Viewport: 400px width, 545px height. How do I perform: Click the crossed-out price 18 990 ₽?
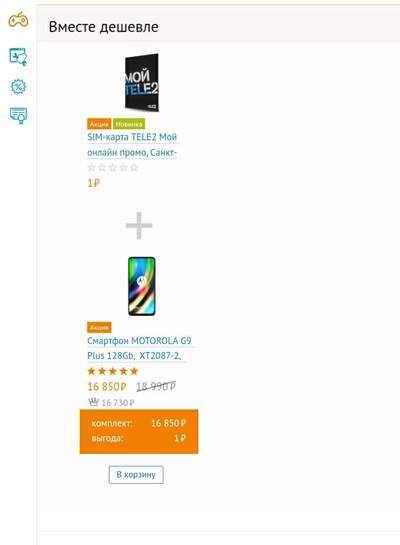(x=156, y=386)
